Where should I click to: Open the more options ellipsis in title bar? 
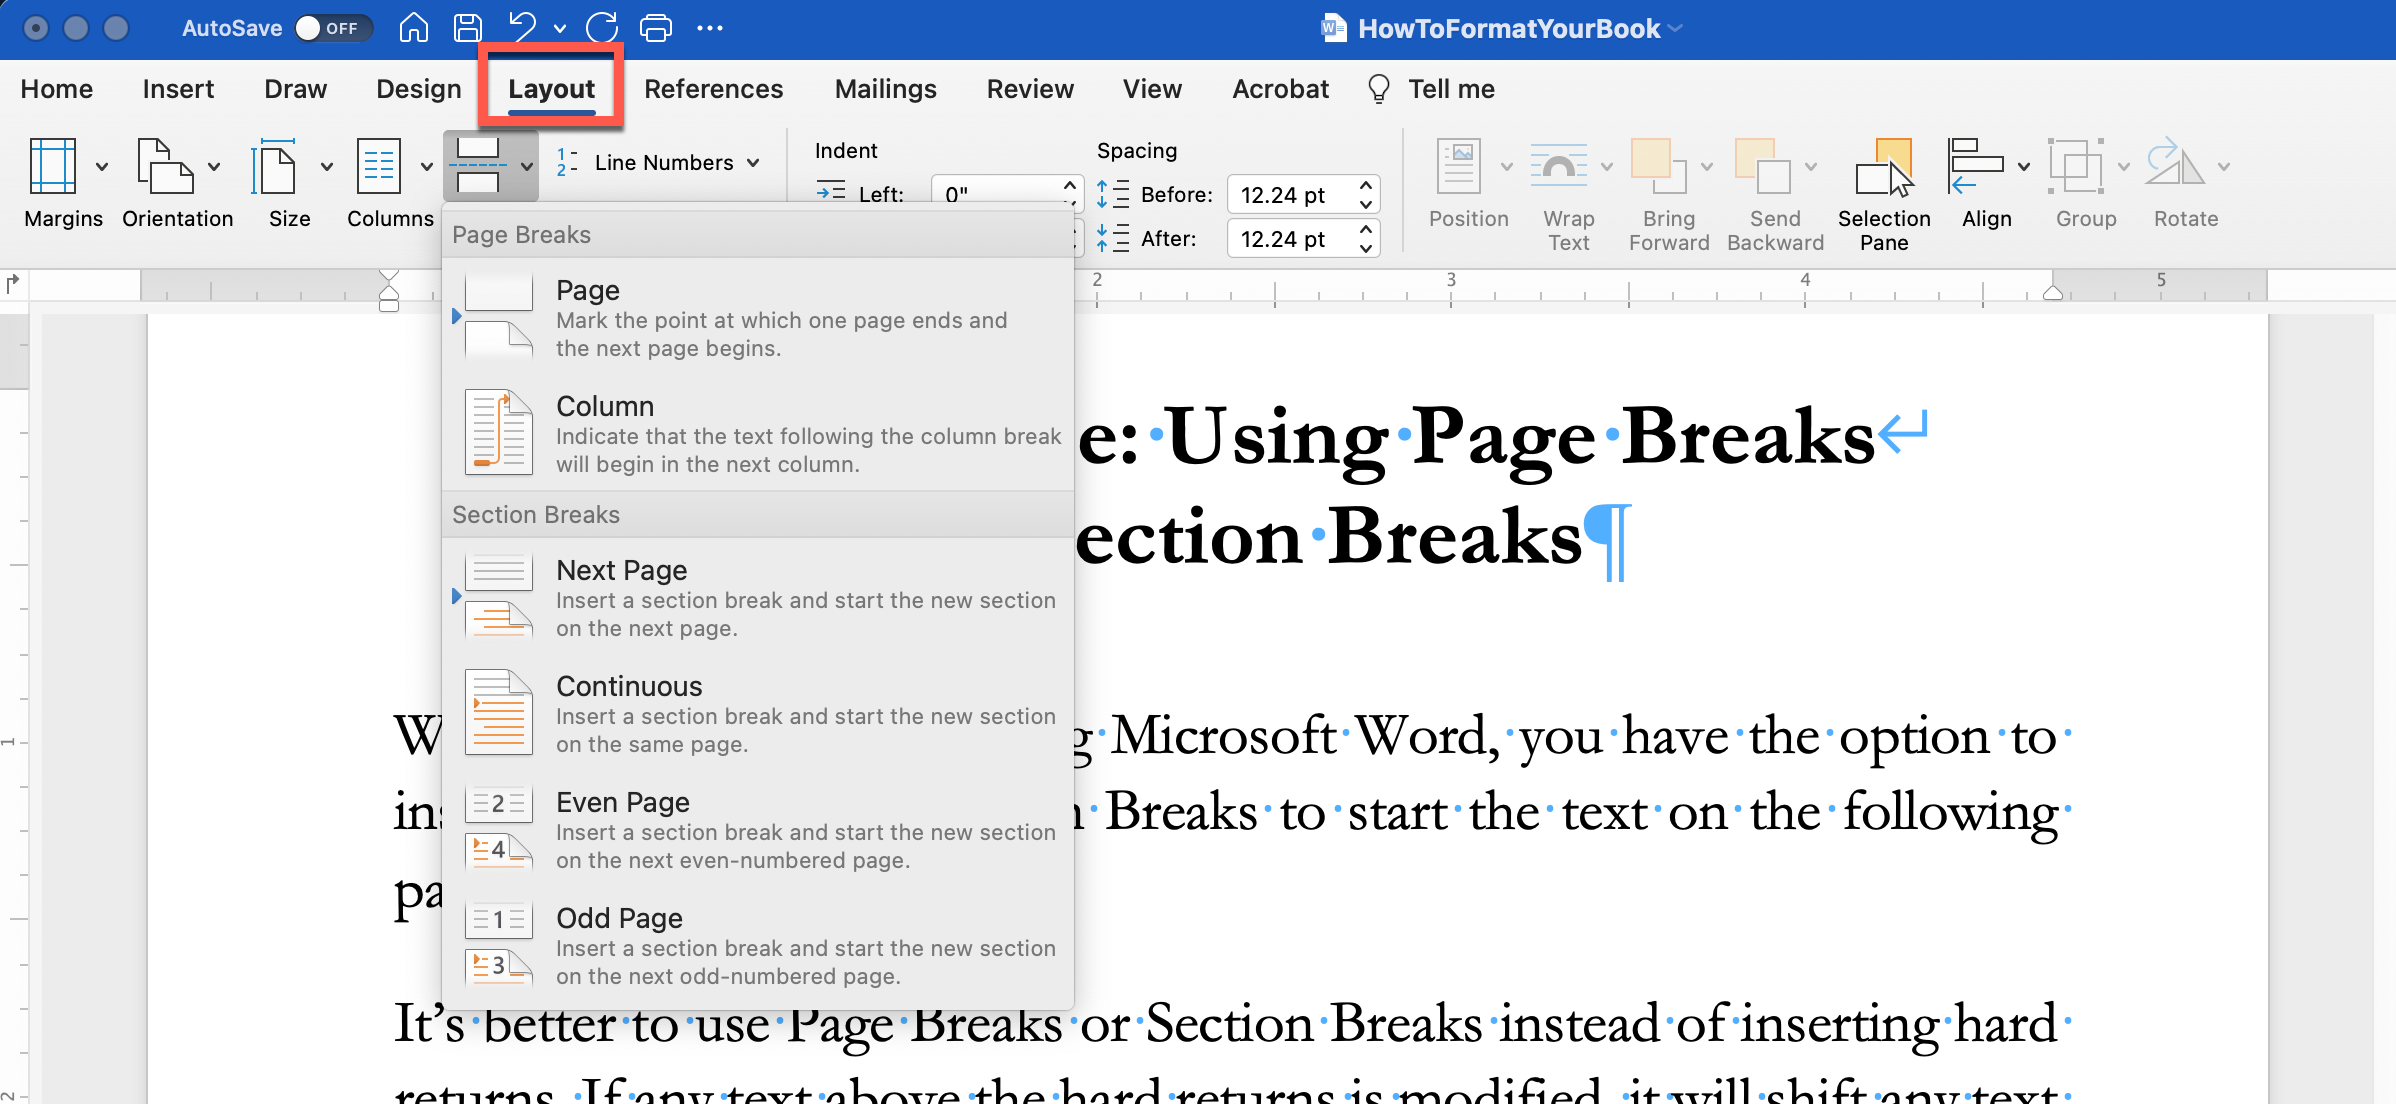710,28
